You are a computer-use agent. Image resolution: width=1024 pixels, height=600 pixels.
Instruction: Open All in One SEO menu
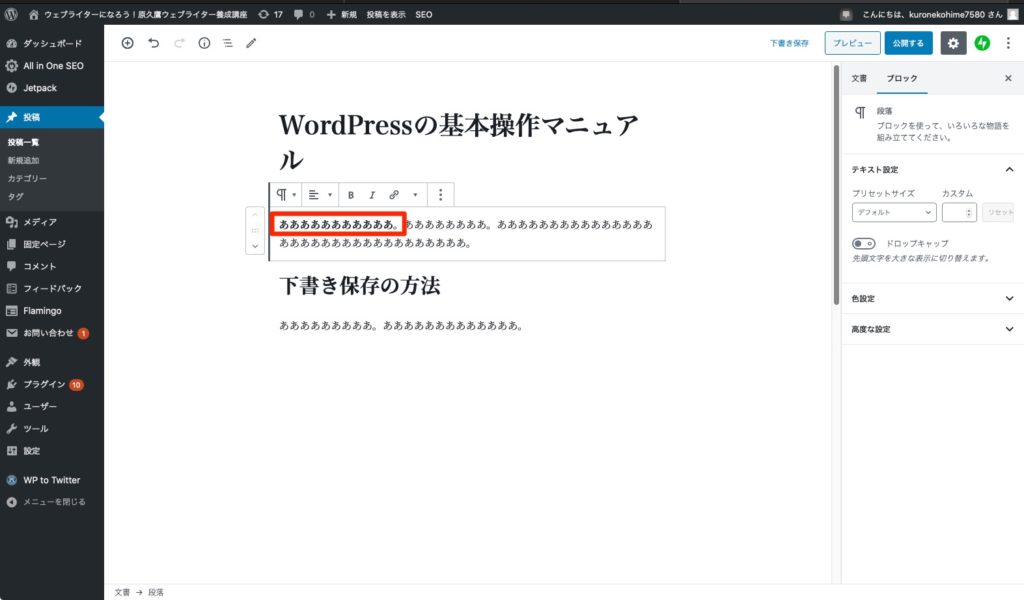(x=52, y=65)
